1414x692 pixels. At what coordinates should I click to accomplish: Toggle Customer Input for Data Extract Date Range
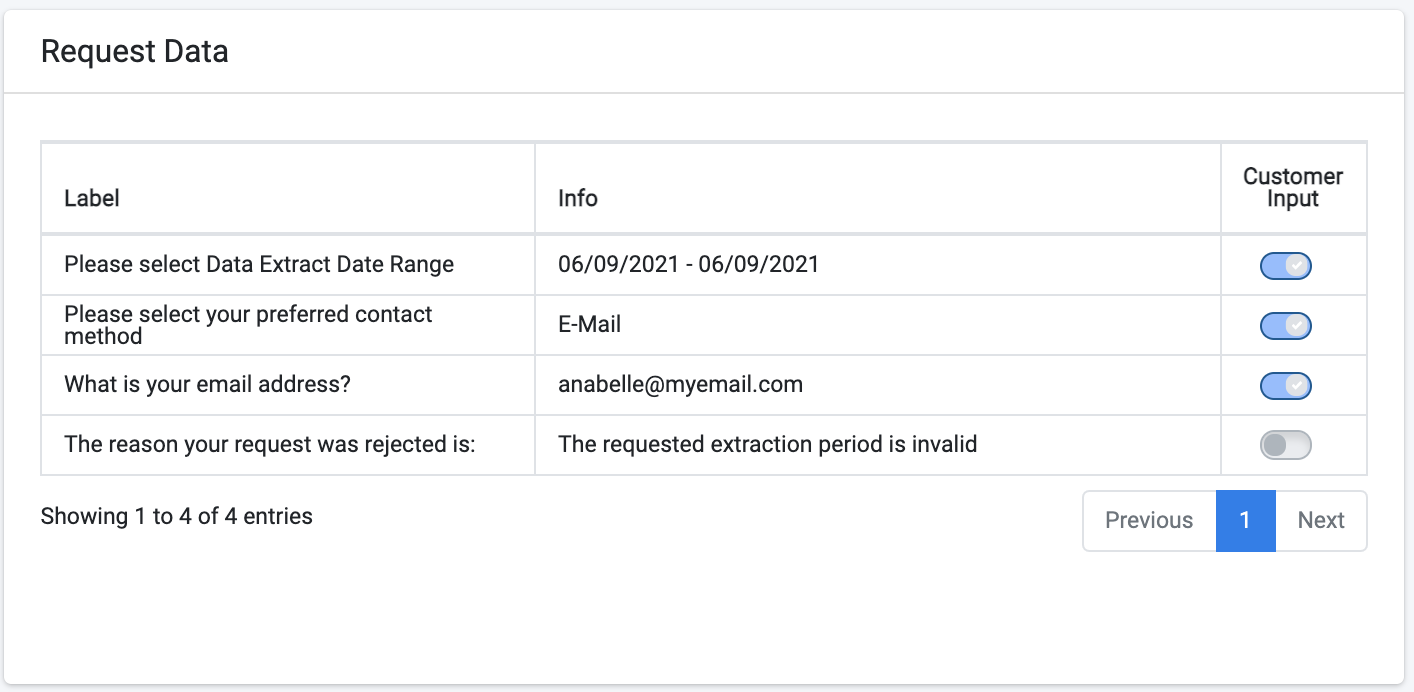(x=1285, y=265)
